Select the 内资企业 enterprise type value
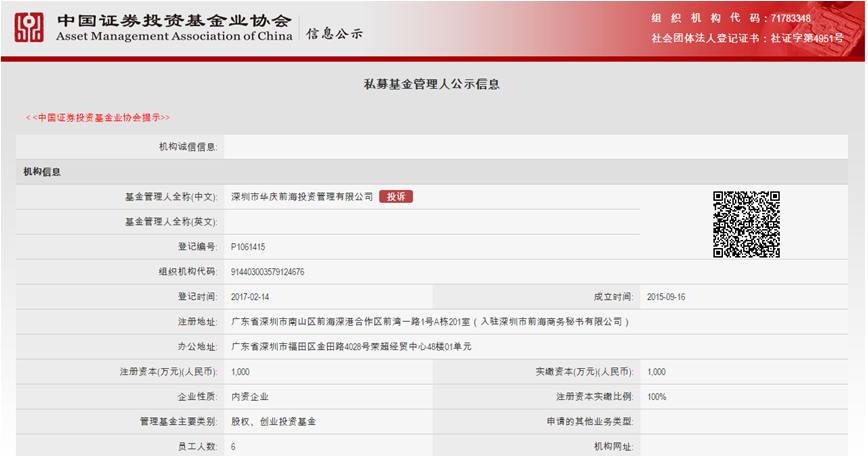Image resolution: width=868 pixels, height=457 pixels. [250, 397]
